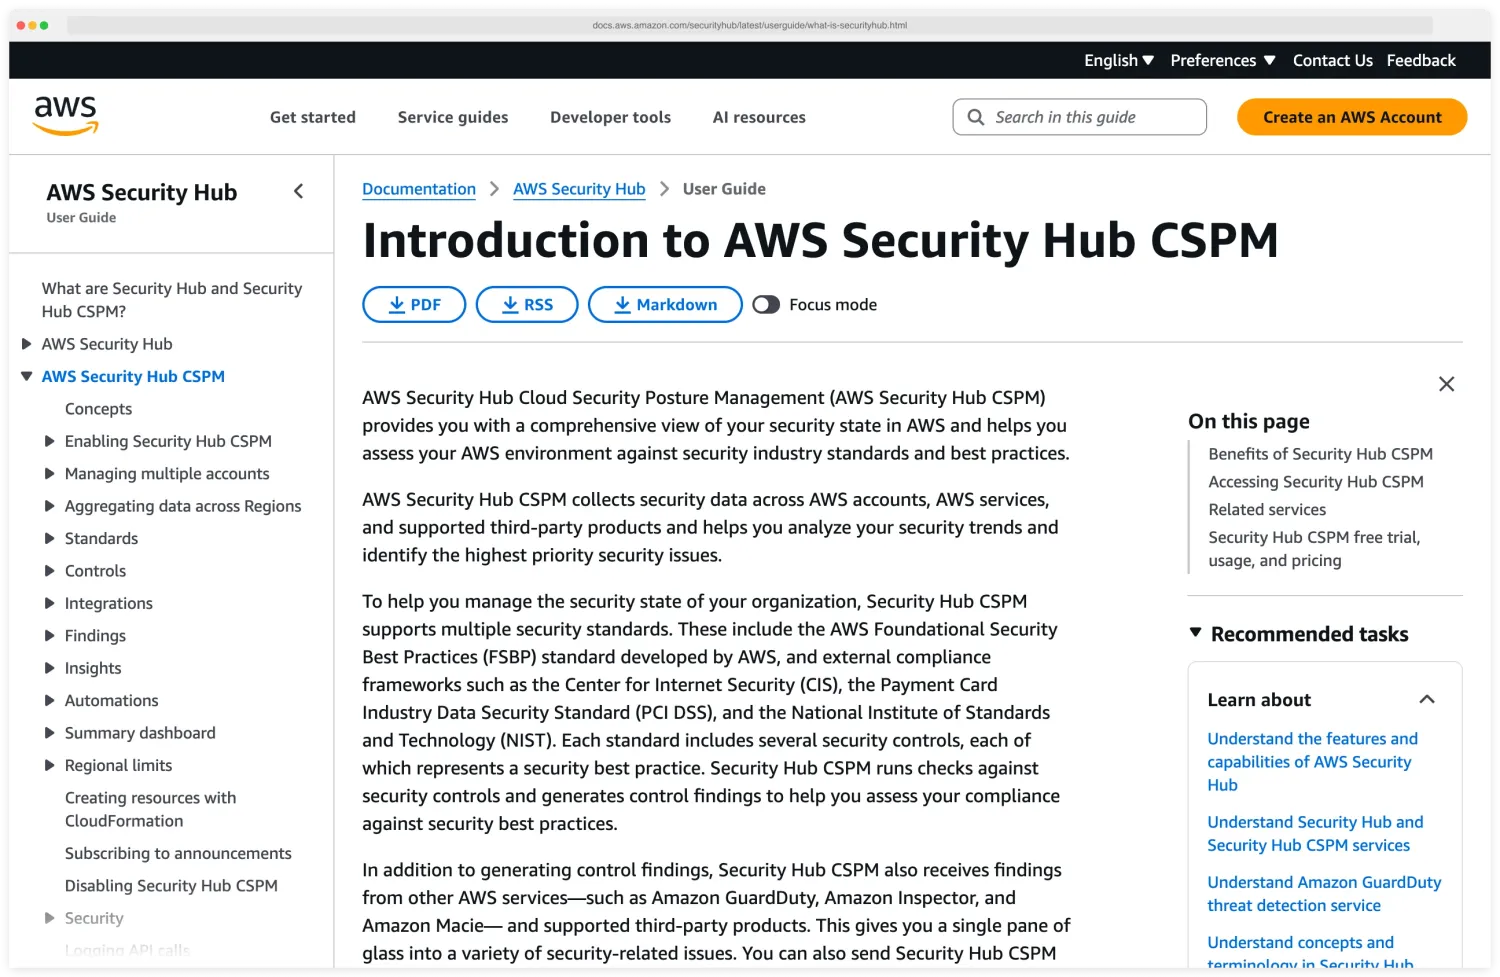Expand the Integrations tree arrow
This screenshot has height=977, width=1500.
pyautogui.click(x=50, y=603)
